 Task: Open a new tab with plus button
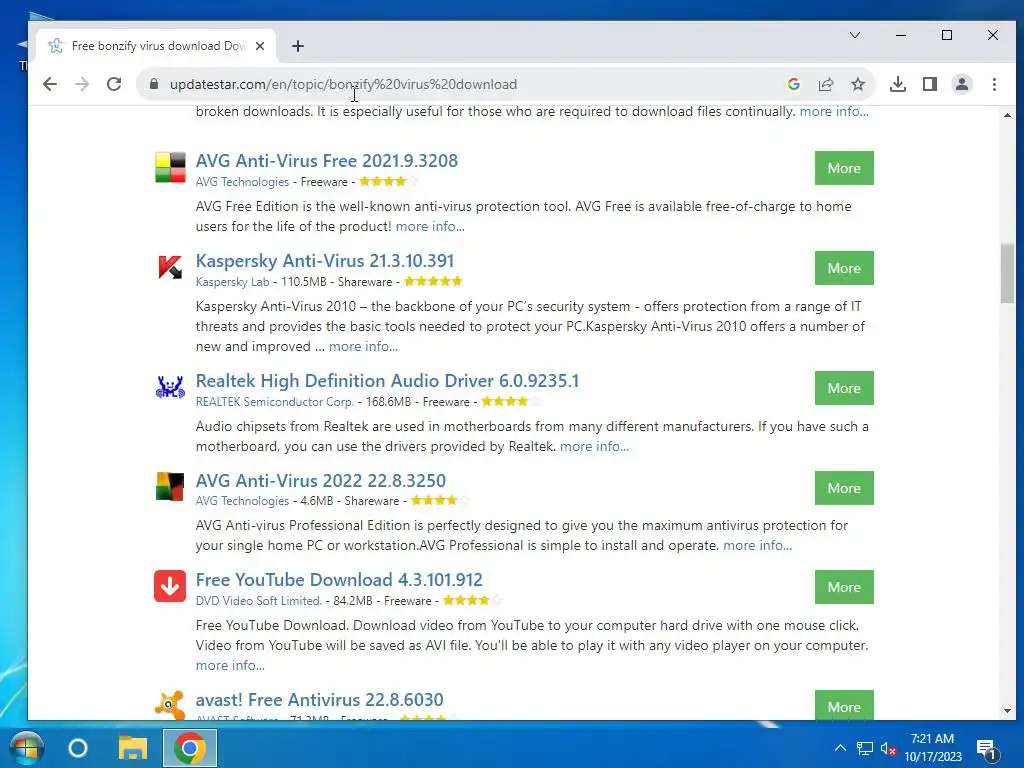point(298,46)
